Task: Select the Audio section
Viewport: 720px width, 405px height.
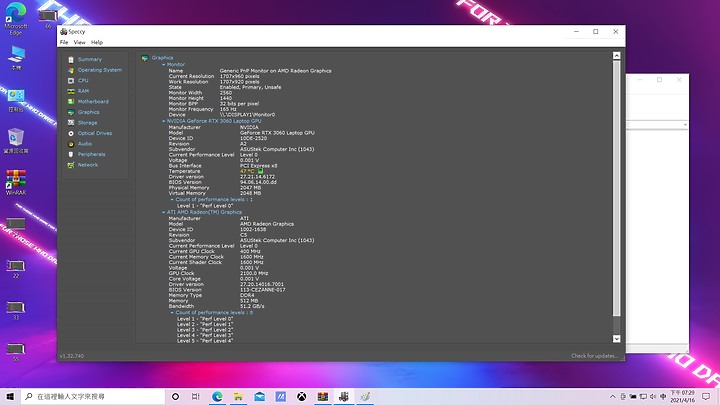Action: point(84,144)
